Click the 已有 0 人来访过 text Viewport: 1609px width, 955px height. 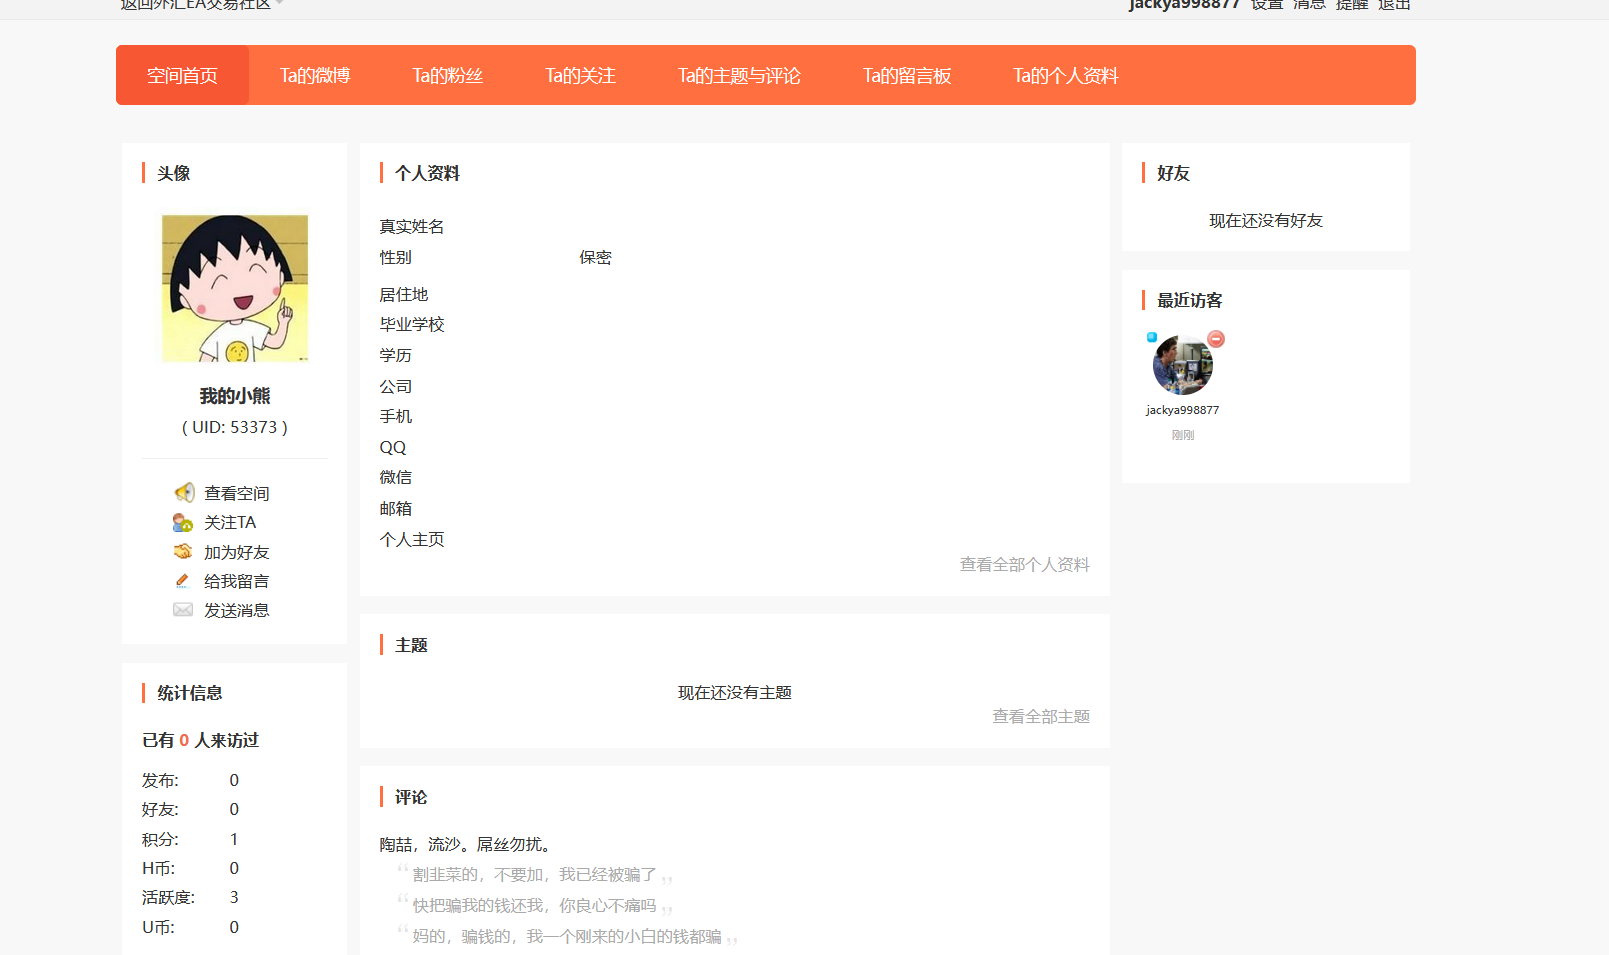200,741
